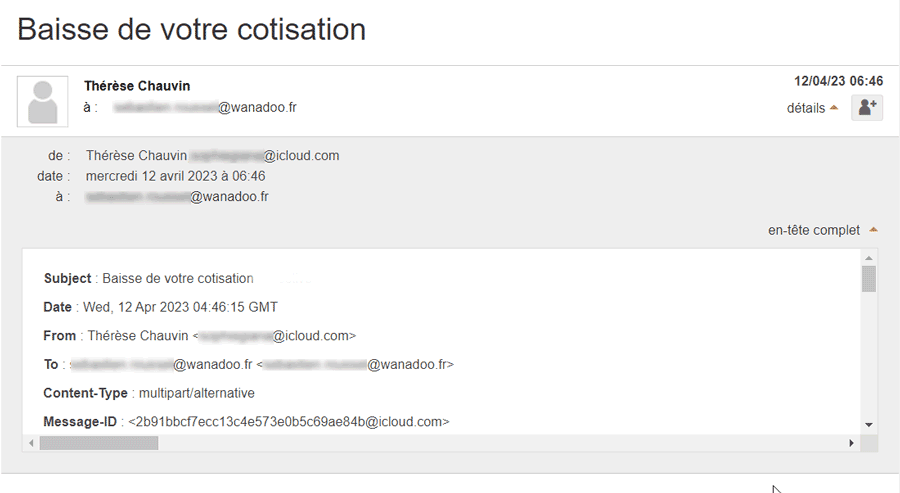Click the orange arrow next to détails
900x493 pixels.
(x=834, y=108)
